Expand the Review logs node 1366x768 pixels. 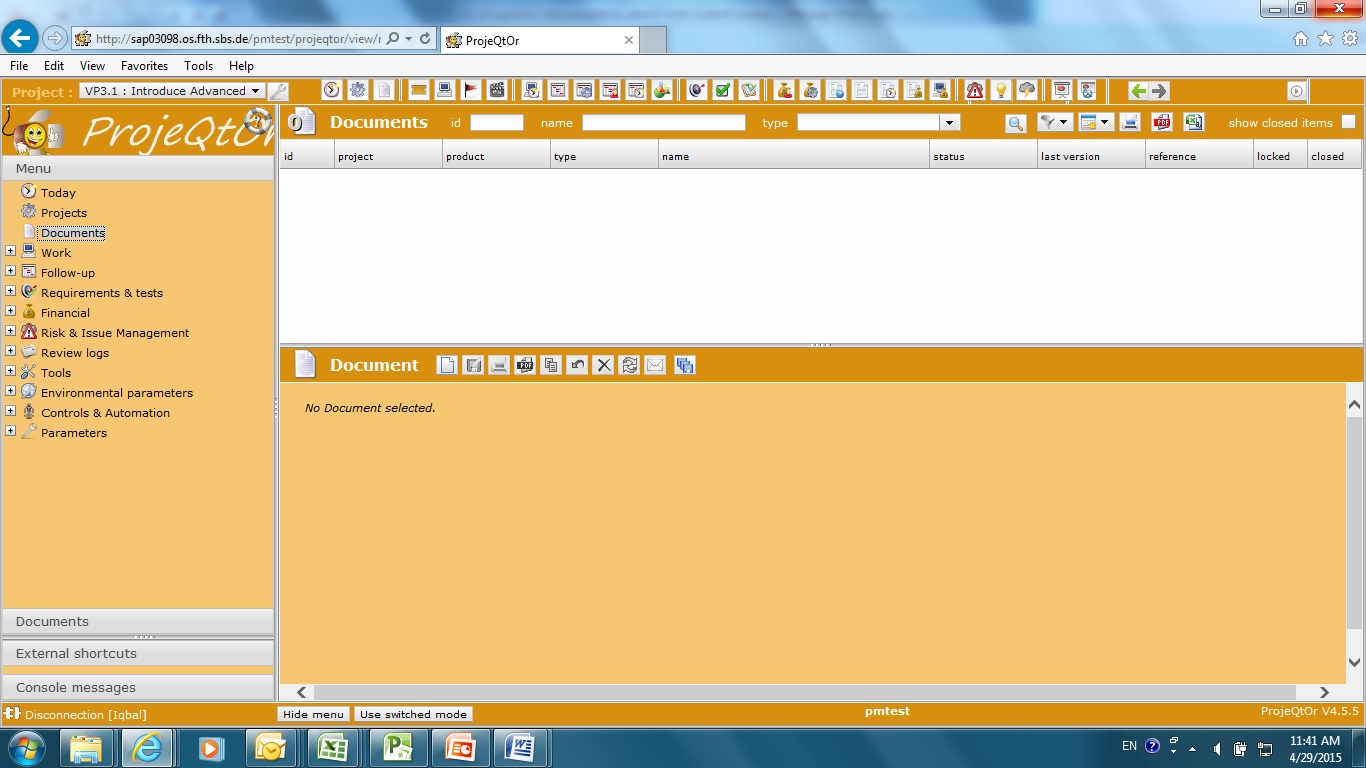[x=11, y=351]
